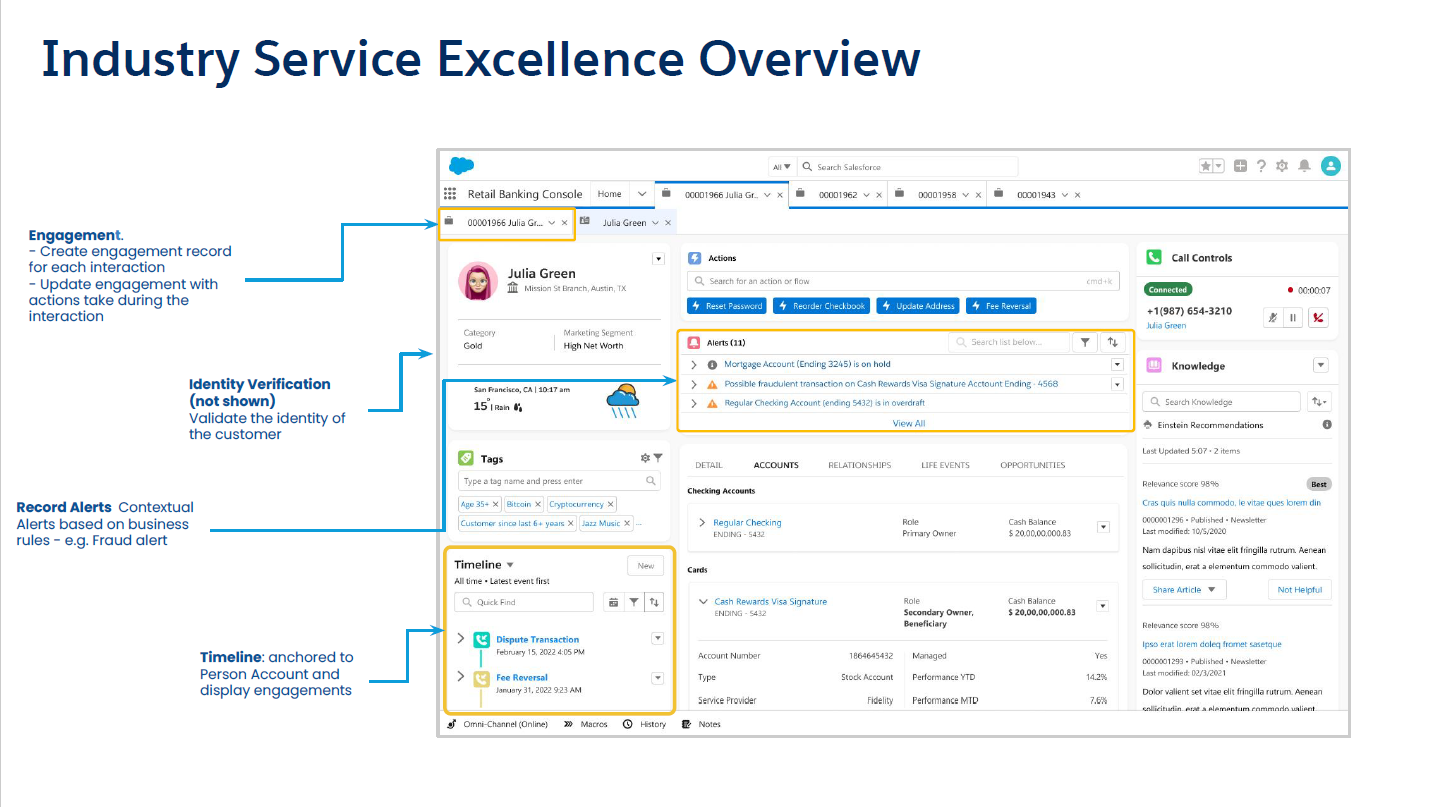The width and height of the screenshot is (1445, 807).
Task: Open the Help question mark icon
Action: [x=1262, y=166]
